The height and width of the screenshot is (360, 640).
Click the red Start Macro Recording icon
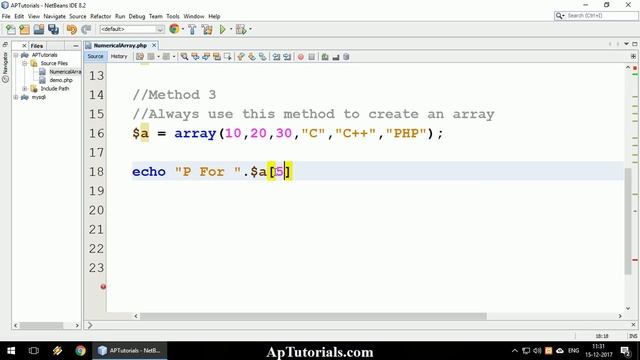tap(301, 57)
